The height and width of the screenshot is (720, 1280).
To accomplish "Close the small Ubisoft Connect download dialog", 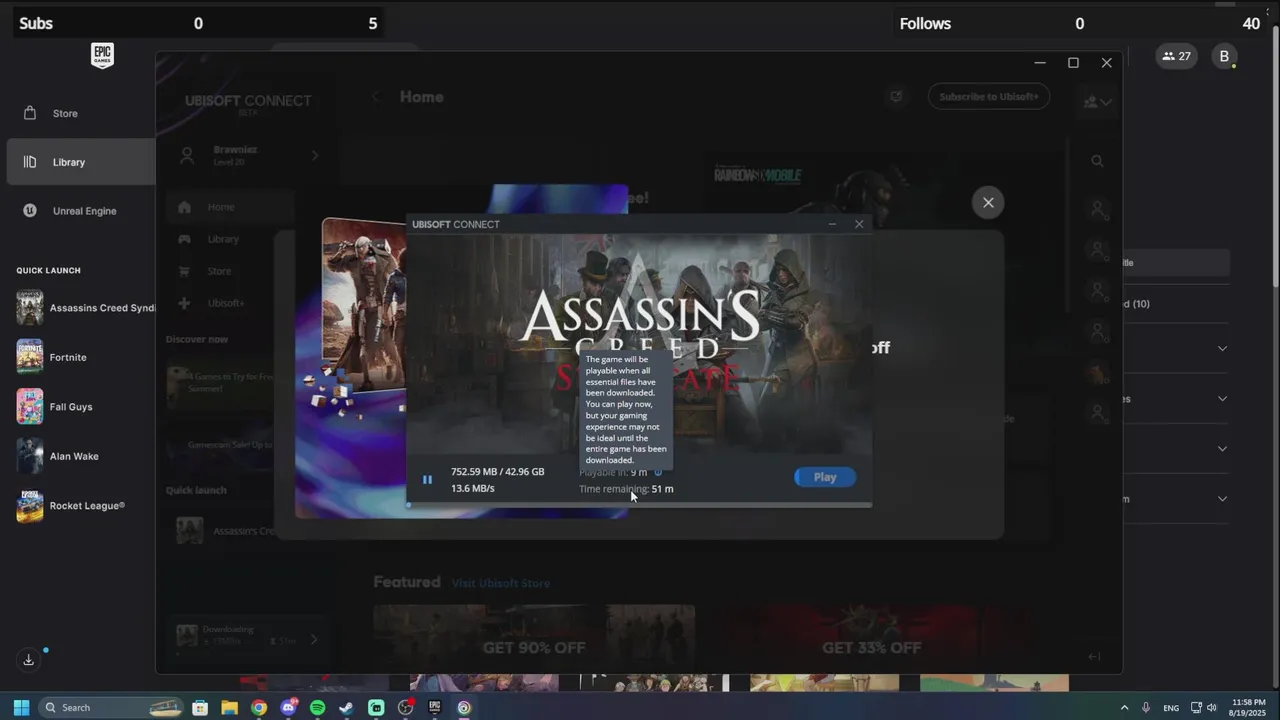I will [x=859, y=224].
